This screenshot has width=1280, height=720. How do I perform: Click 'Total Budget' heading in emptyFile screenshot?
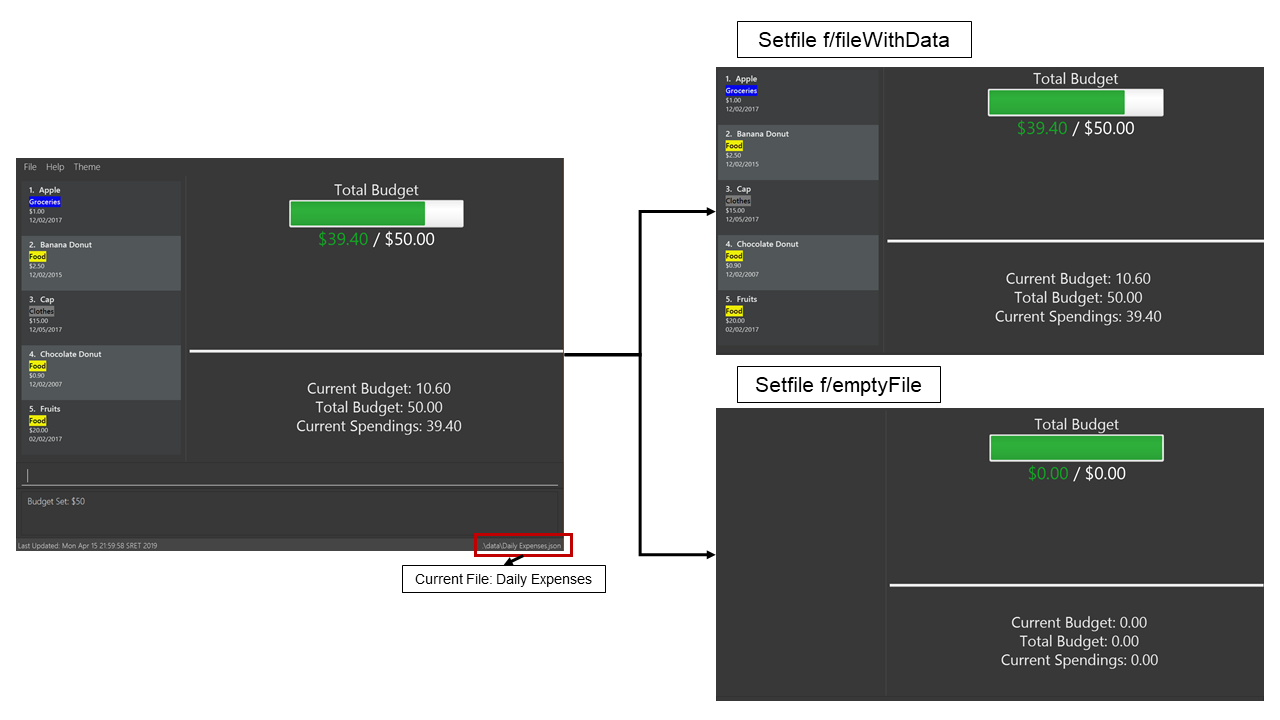pyautogui.click(x=1076, y=424)
